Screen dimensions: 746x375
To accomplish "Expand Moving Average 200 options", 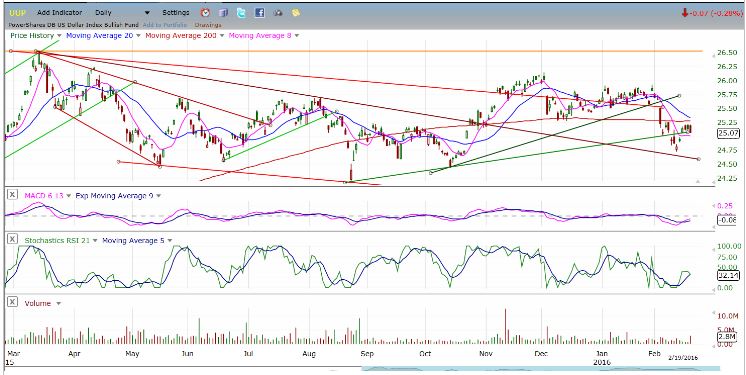I will point(222,36).
